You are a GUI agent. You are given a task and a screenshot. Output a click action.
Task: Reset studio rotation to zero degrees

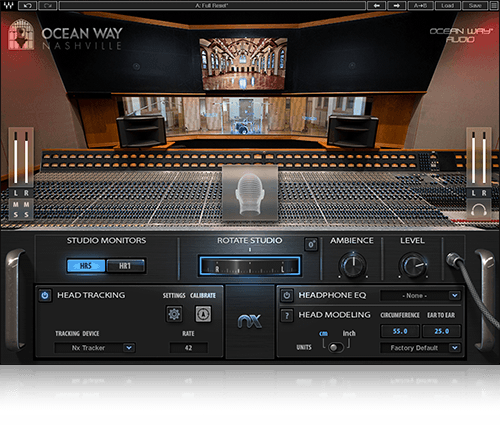pyautogui.click(x=311, y=244)
